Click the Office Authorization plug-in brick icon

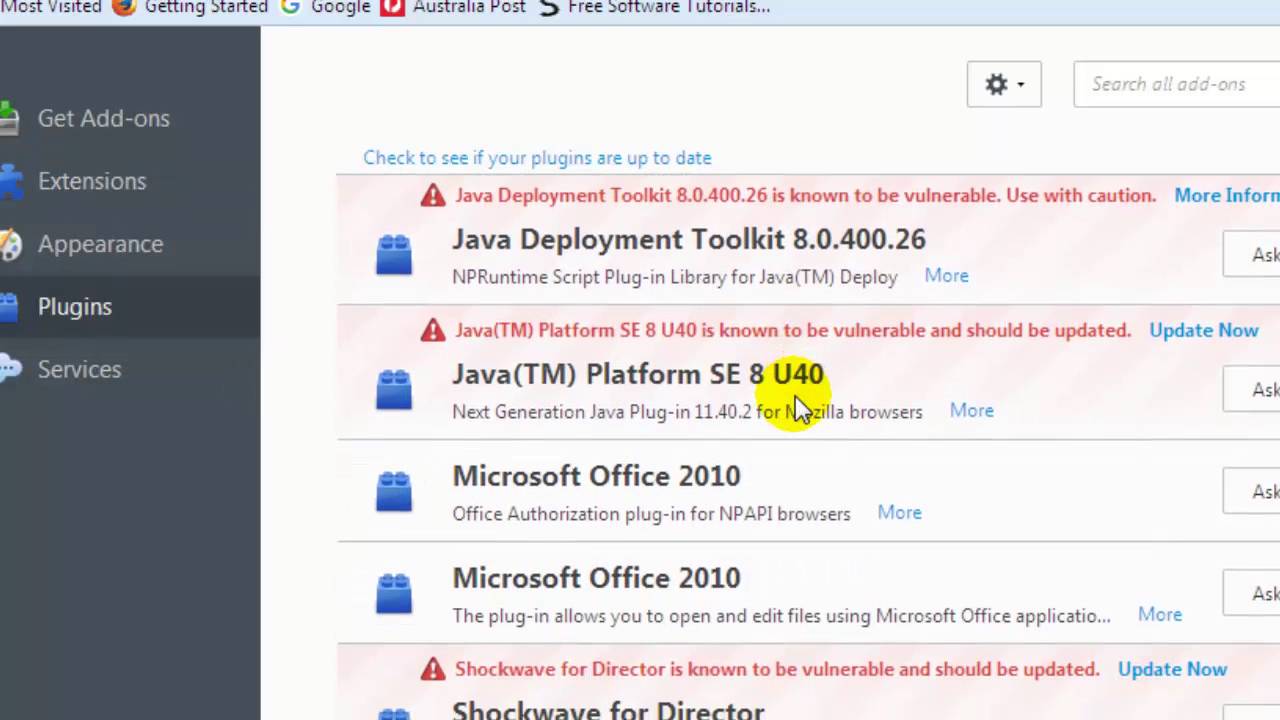[394, 491]
